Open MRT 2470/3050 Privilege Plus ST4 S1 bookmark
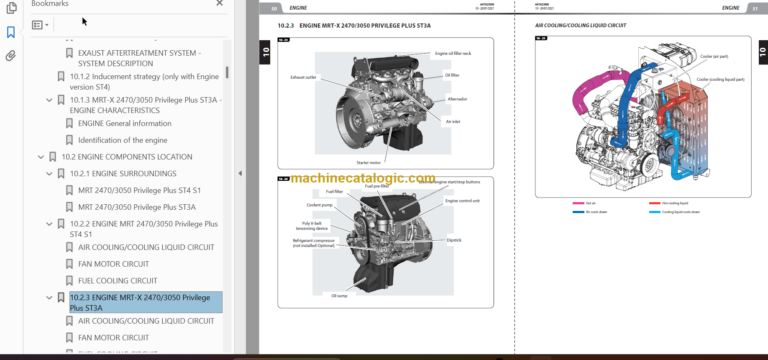Viewport: 768px width, 360px height. (x=140, y=190)
